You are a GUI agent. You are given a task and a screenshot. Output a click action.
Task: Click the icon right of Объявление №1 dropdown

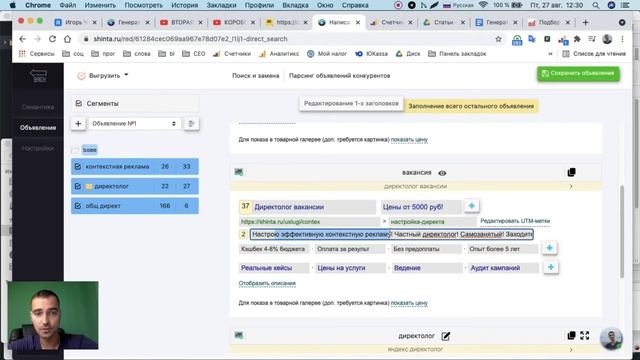click(x=191, y=123)
